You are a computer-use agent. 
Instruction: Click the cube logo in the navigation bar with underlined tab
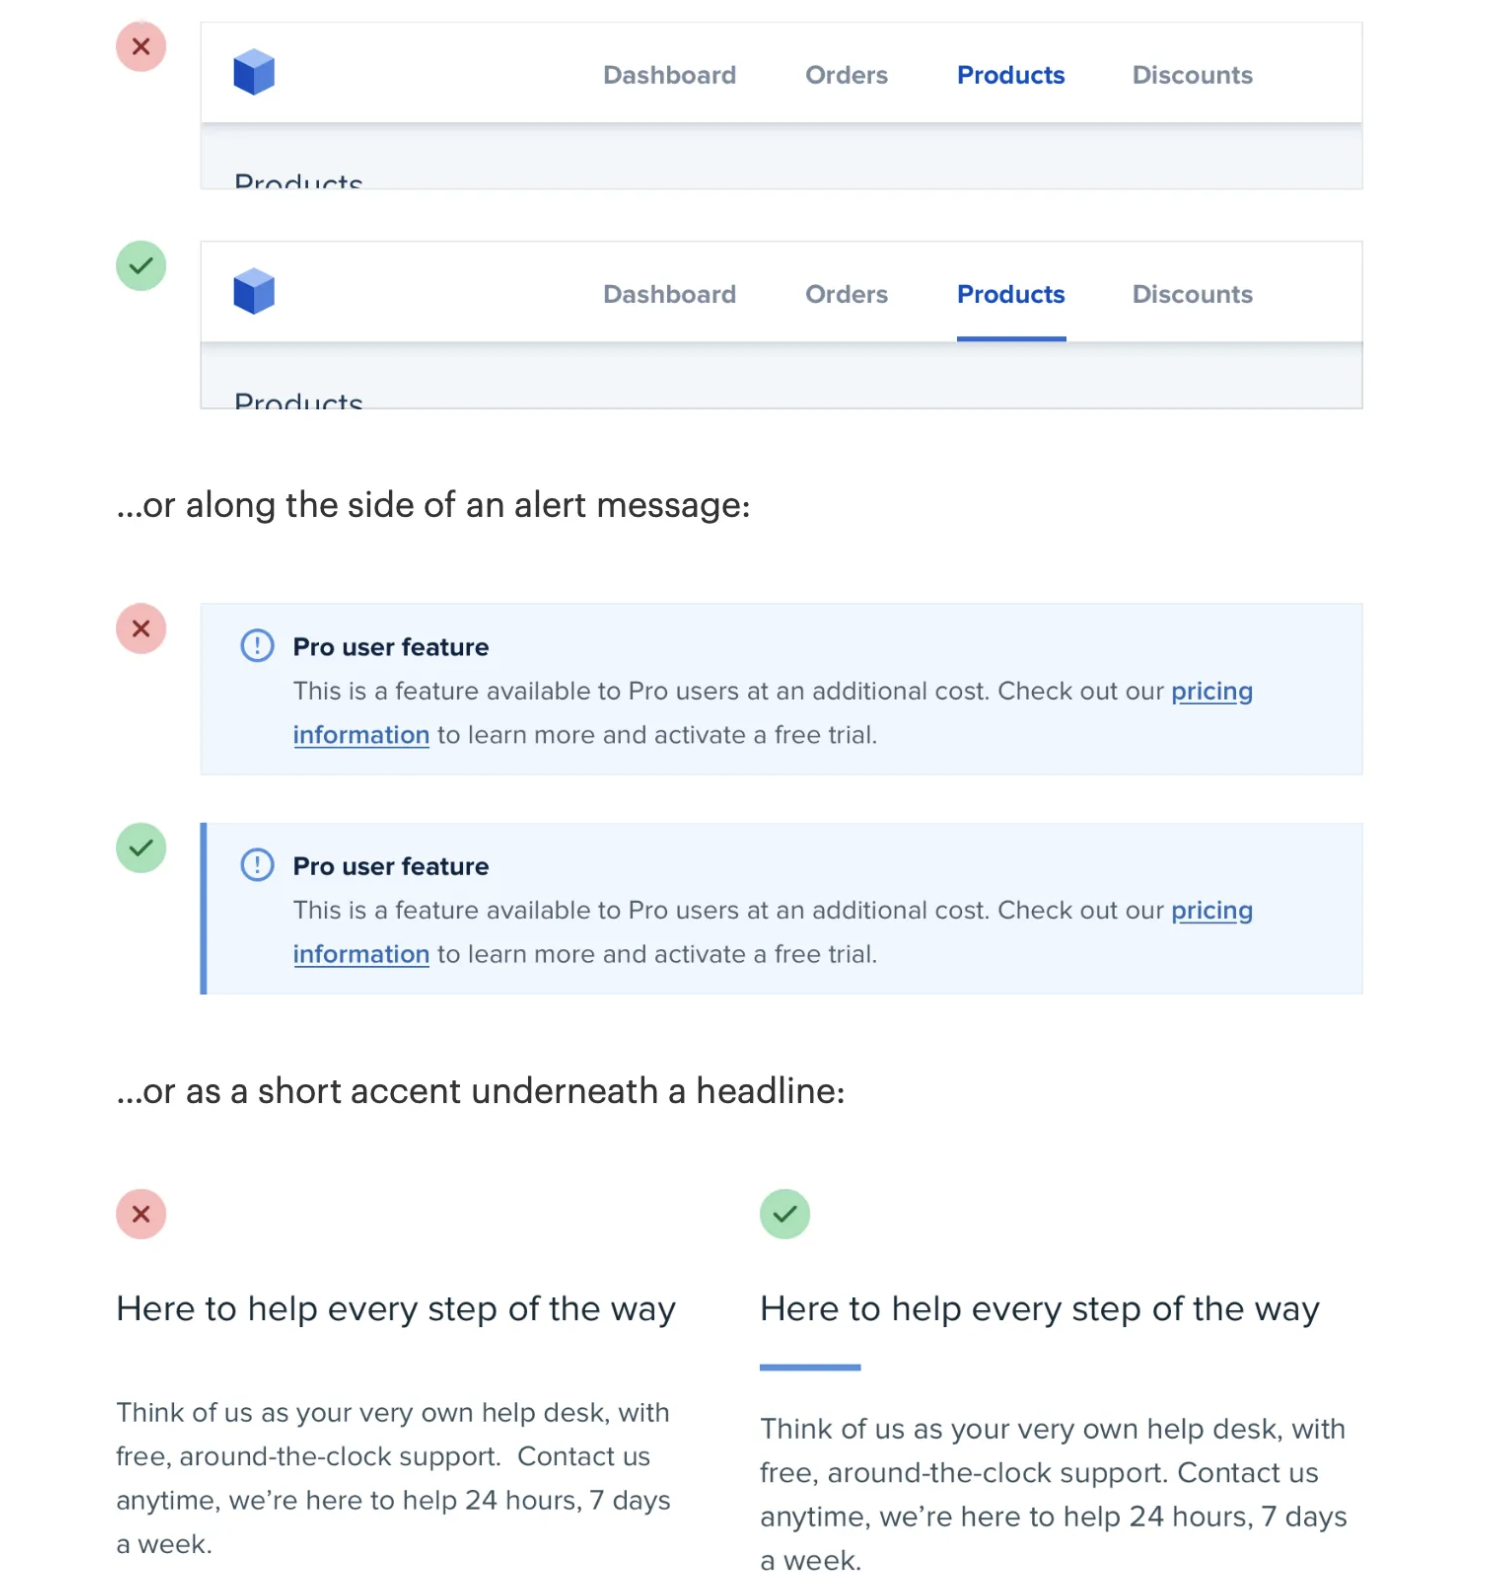pyautogui.click(x=254, y=292)
